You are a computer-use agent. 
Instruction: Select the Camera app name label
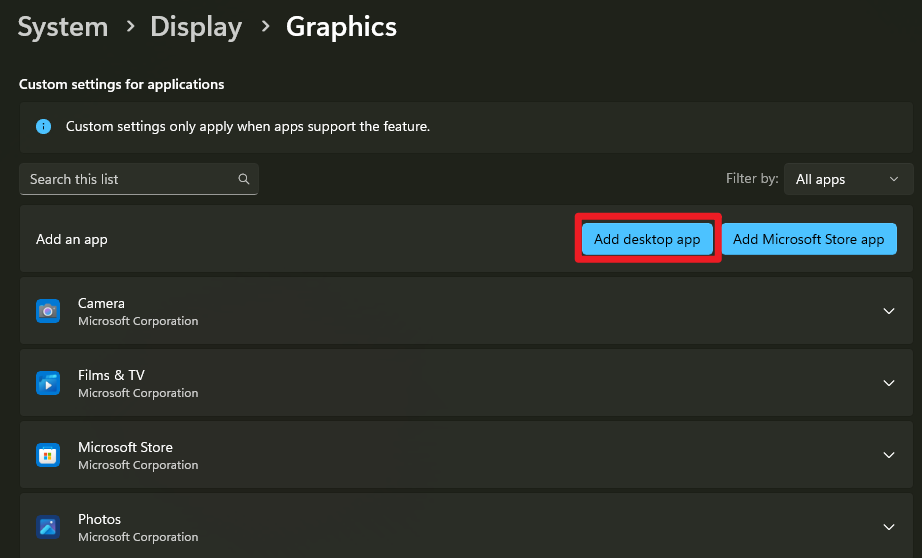101,303
